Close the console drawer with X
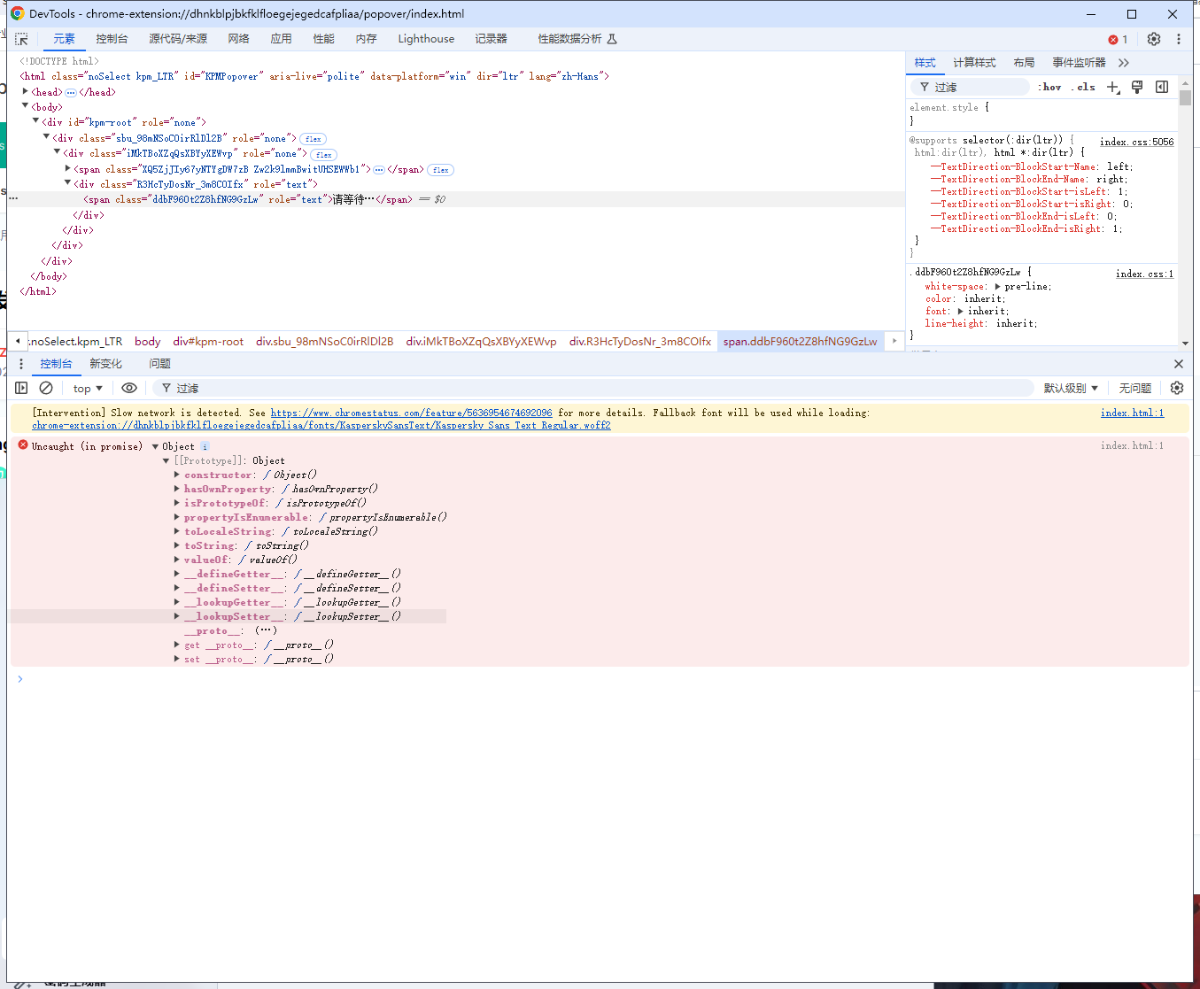Image resolution: width=1200 pixels, height=989 pixels. point(1178,364)
